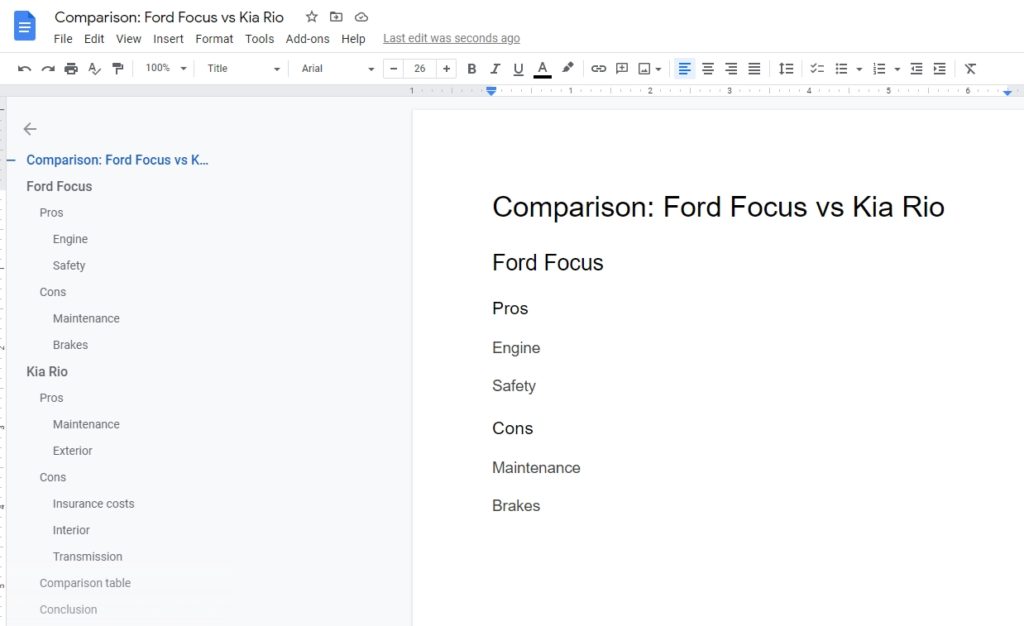The height and width of the screenshot is (626, 1024).
Task: Open text color picker
Action: (542, 69)
